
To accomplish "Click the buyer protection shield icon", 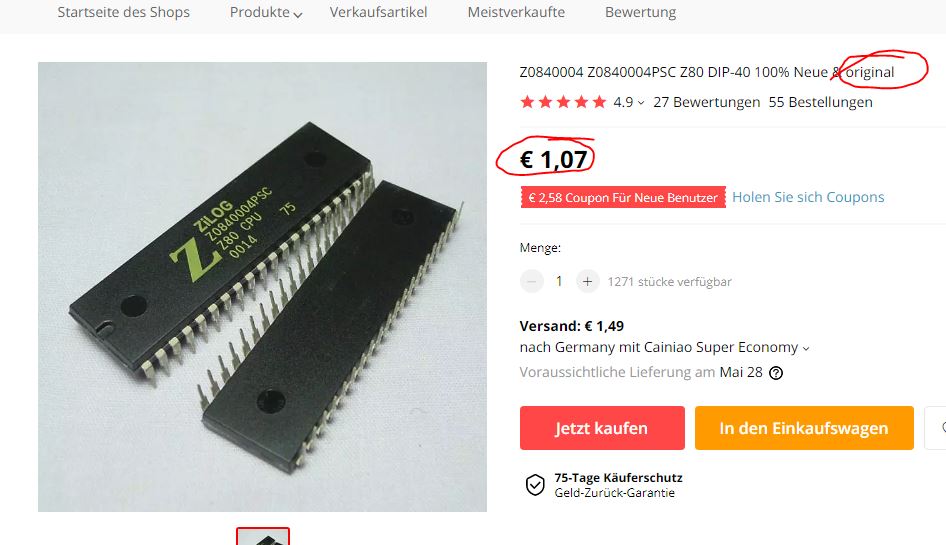I will [535, 485].
